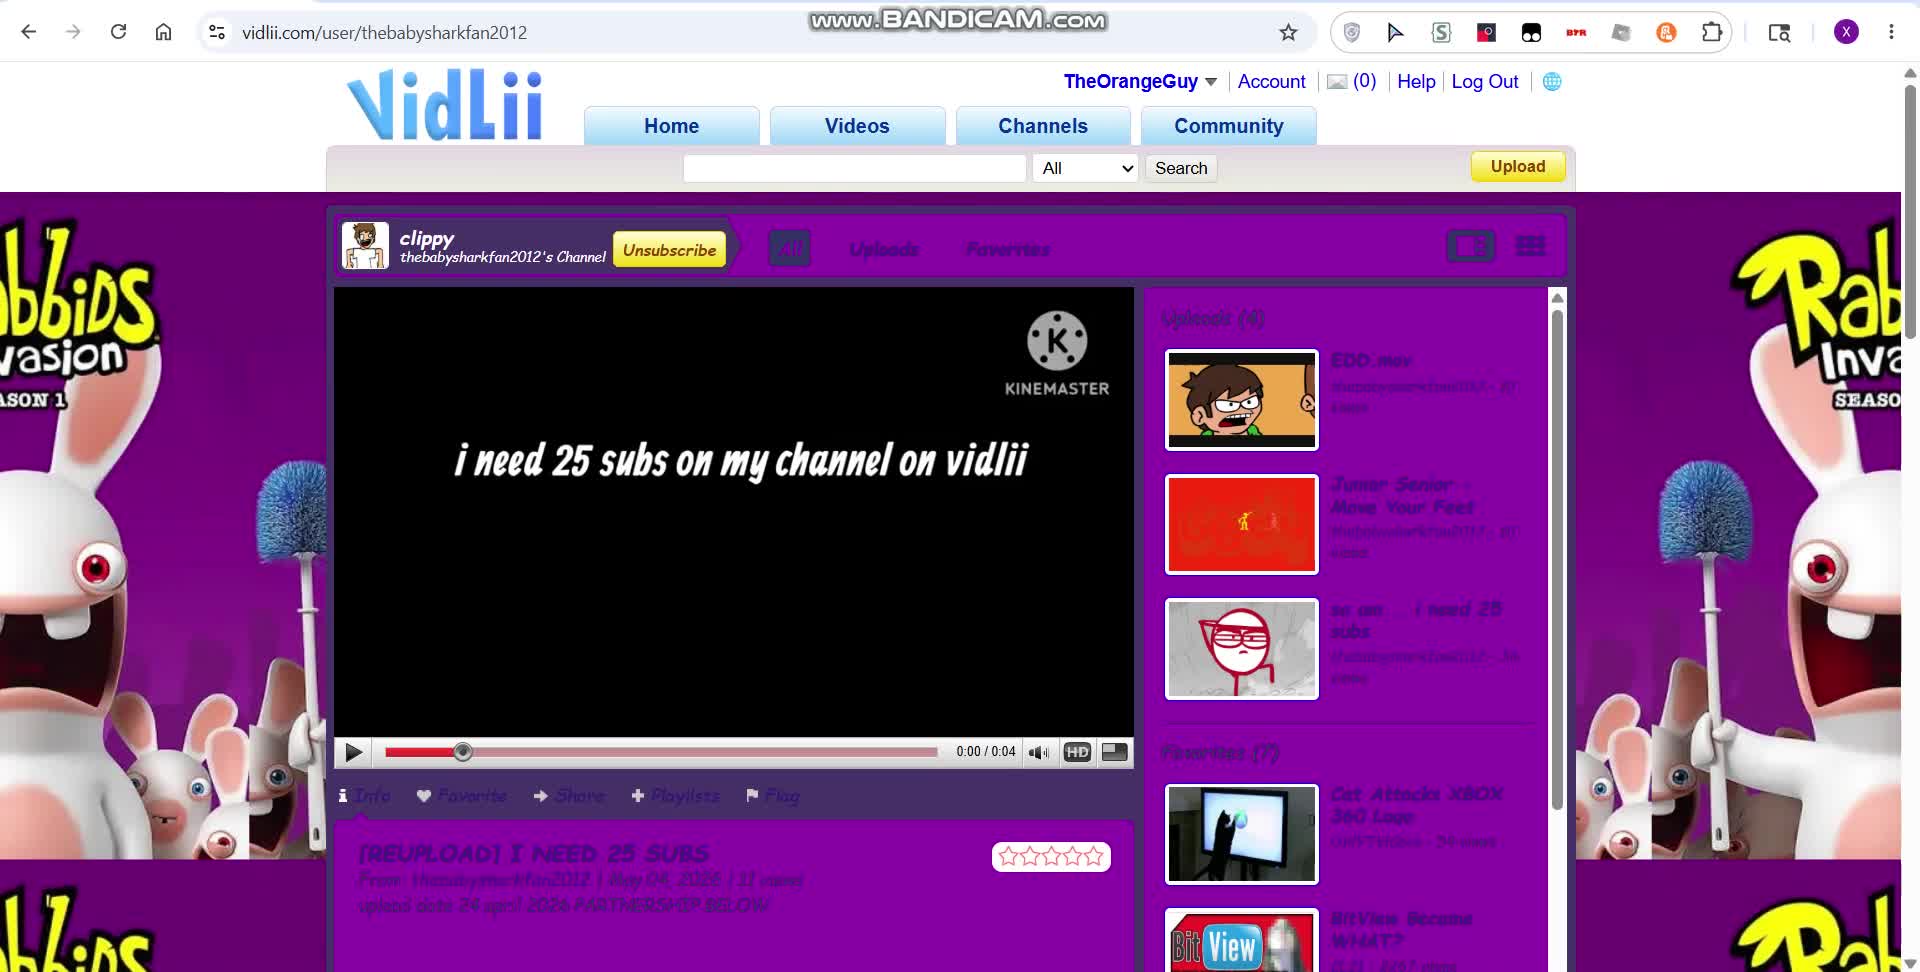The height and width of the screenshot is (972, 1920).
Task: Click the Cat Attacks XBOX 360 Logo title
Action: tap(1416, 805)
